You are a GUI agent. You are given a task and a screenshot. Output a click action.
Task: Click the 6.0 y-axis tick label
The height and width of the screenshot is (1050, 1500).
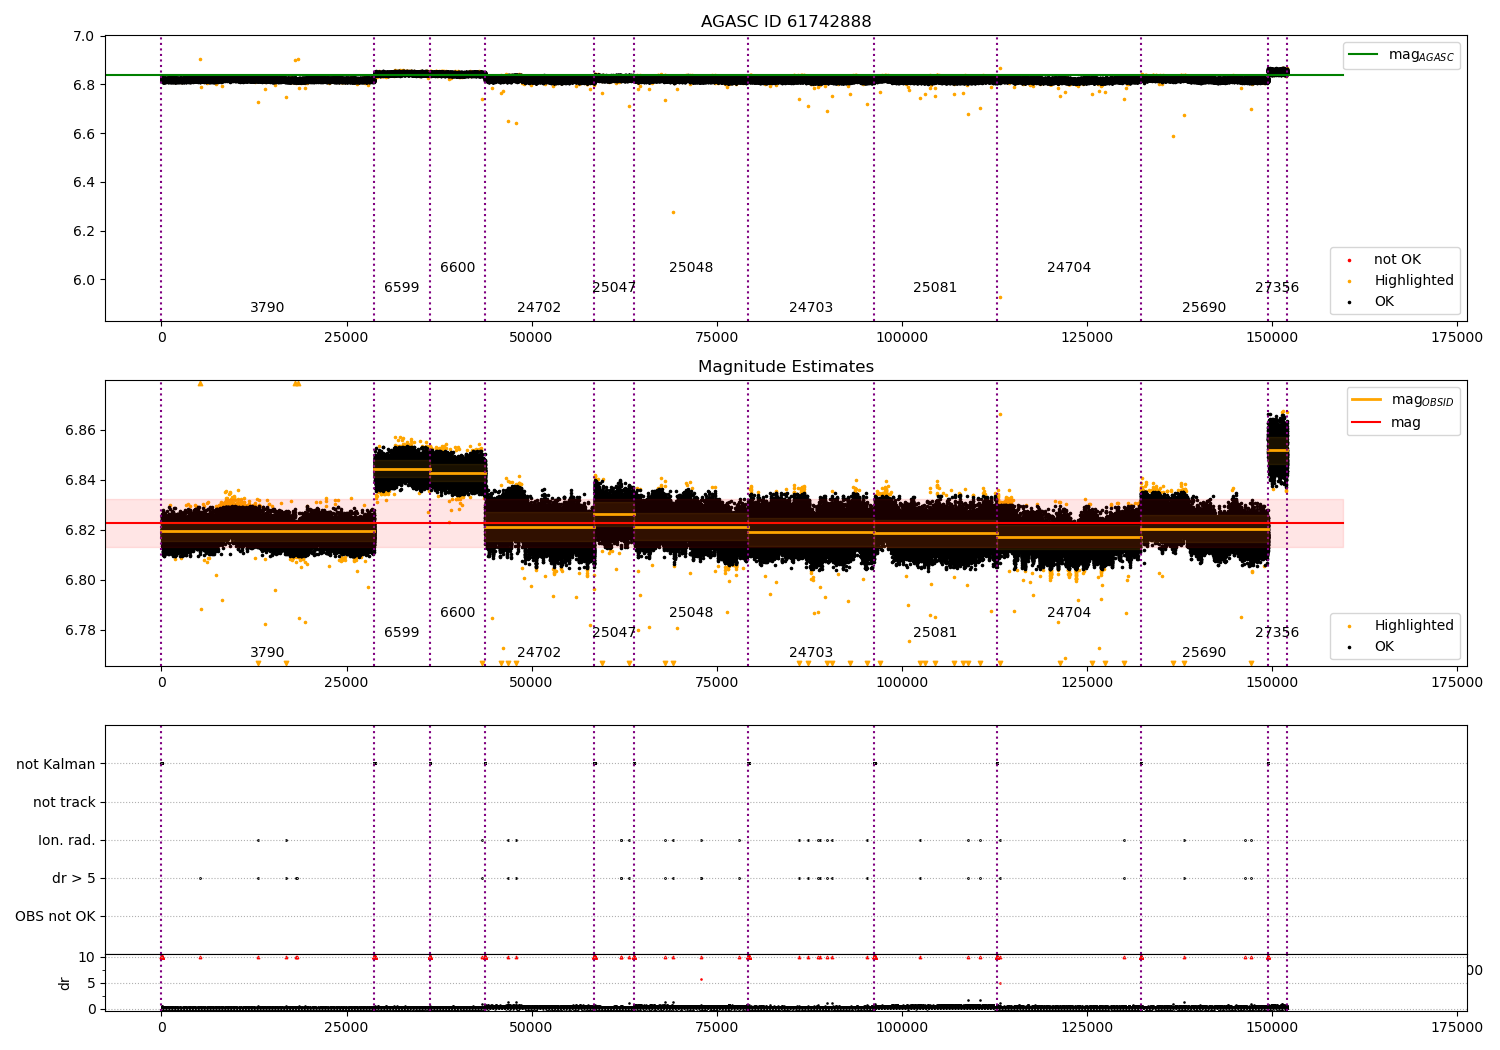(85, 280)
